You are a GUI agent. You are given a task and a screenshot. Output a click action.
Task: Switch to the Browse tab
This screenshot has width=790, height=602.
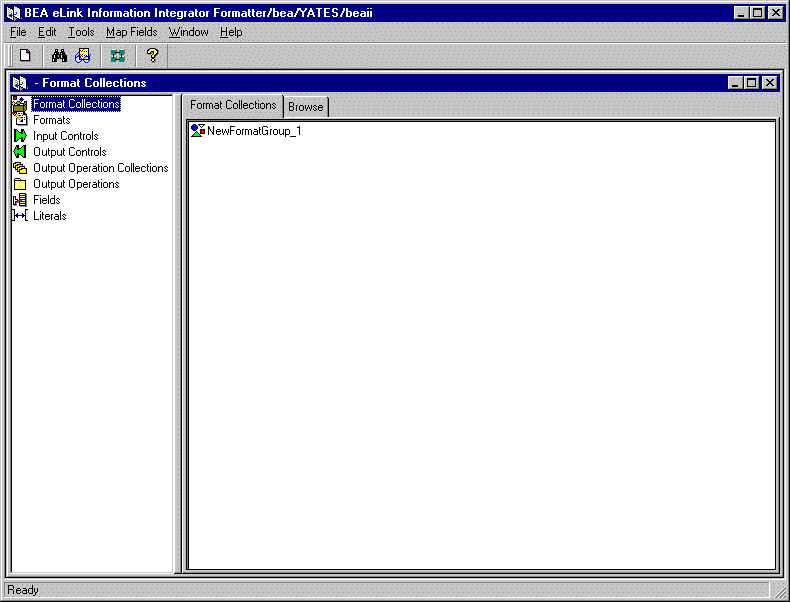(306, 107)
